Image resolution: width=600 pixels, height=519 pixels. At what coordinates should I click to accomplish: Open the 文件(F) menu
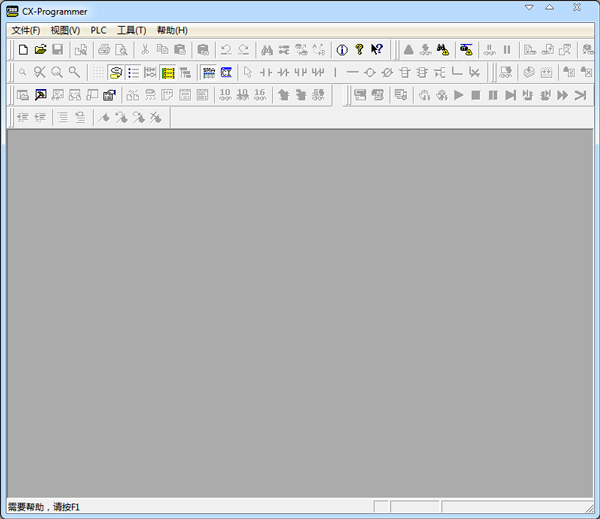[25, 31]
